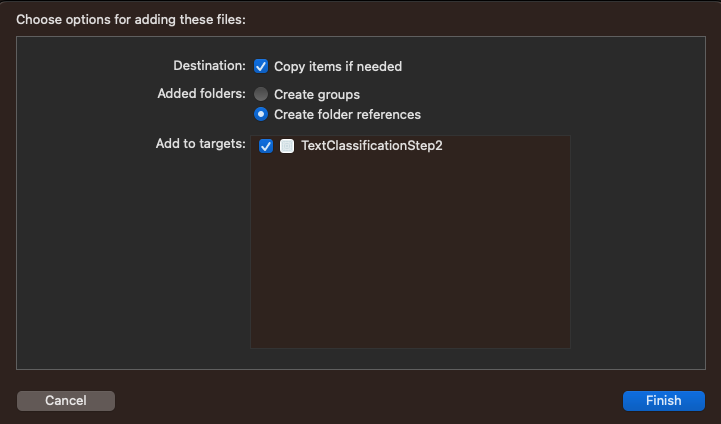
Task: Dismiss the dialog with Cancel
Action: 66,400
